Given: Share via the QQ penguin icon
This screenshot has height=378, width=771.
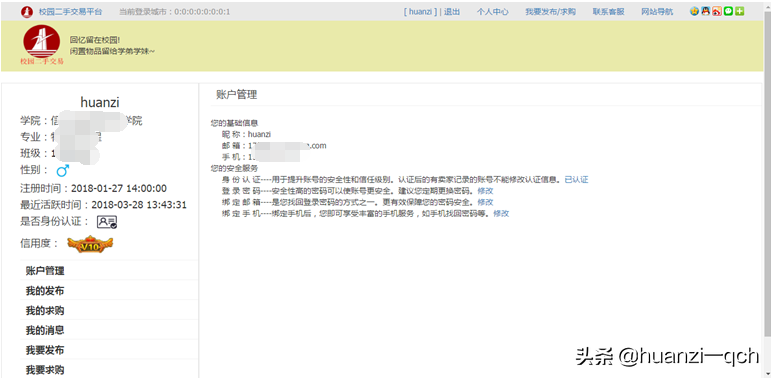Looking at the screenshot, I should [x=706, y=11].
